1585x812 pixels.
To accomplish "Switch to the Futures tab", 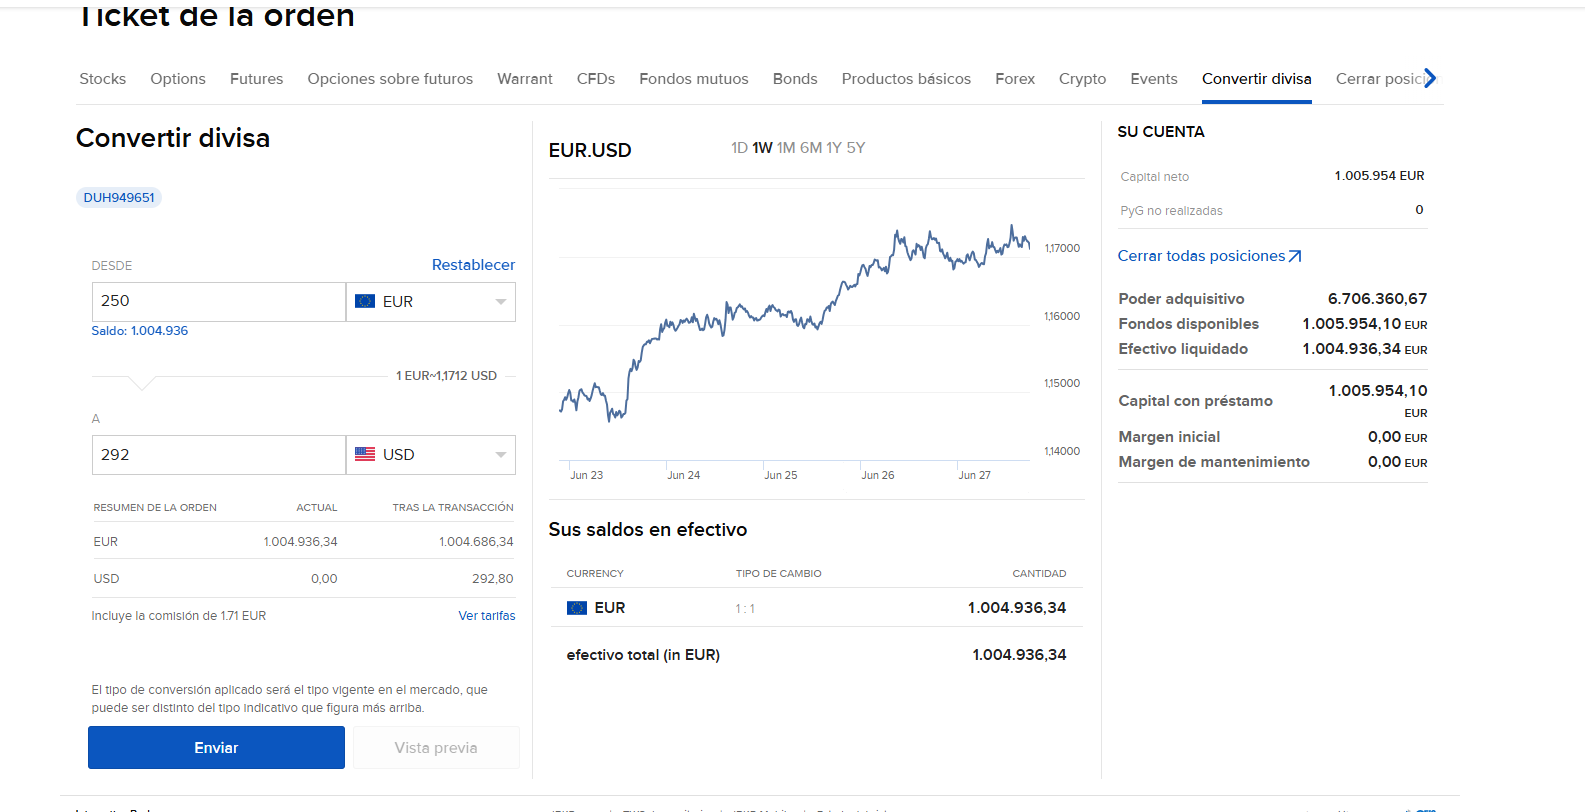I will point(256,79).
